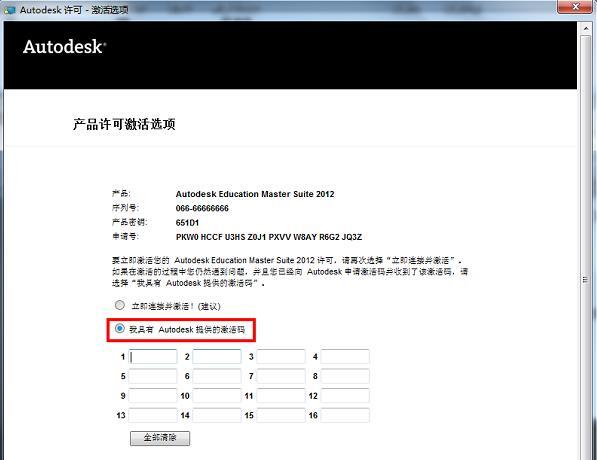Click activation code input field 1
Viewport: 597px width, 460px height.
[153, 357]
